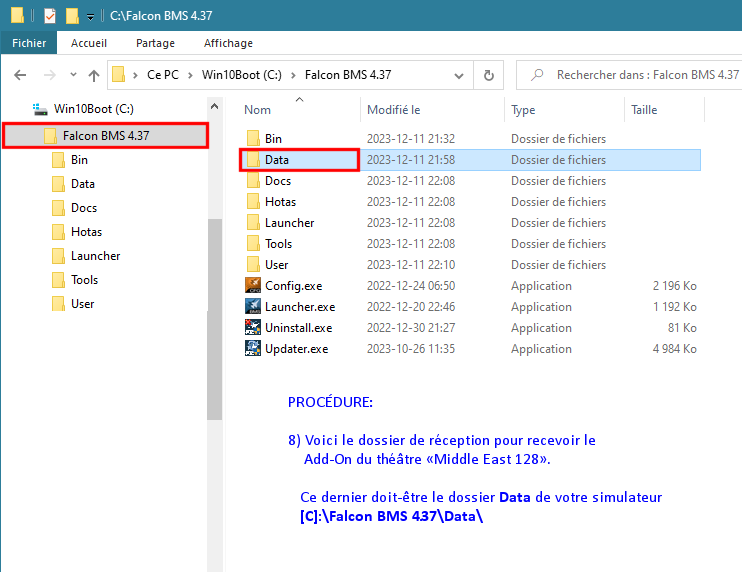Refresh the current folder view
Screen dimensions: 742x572
[x=488, y=75]
